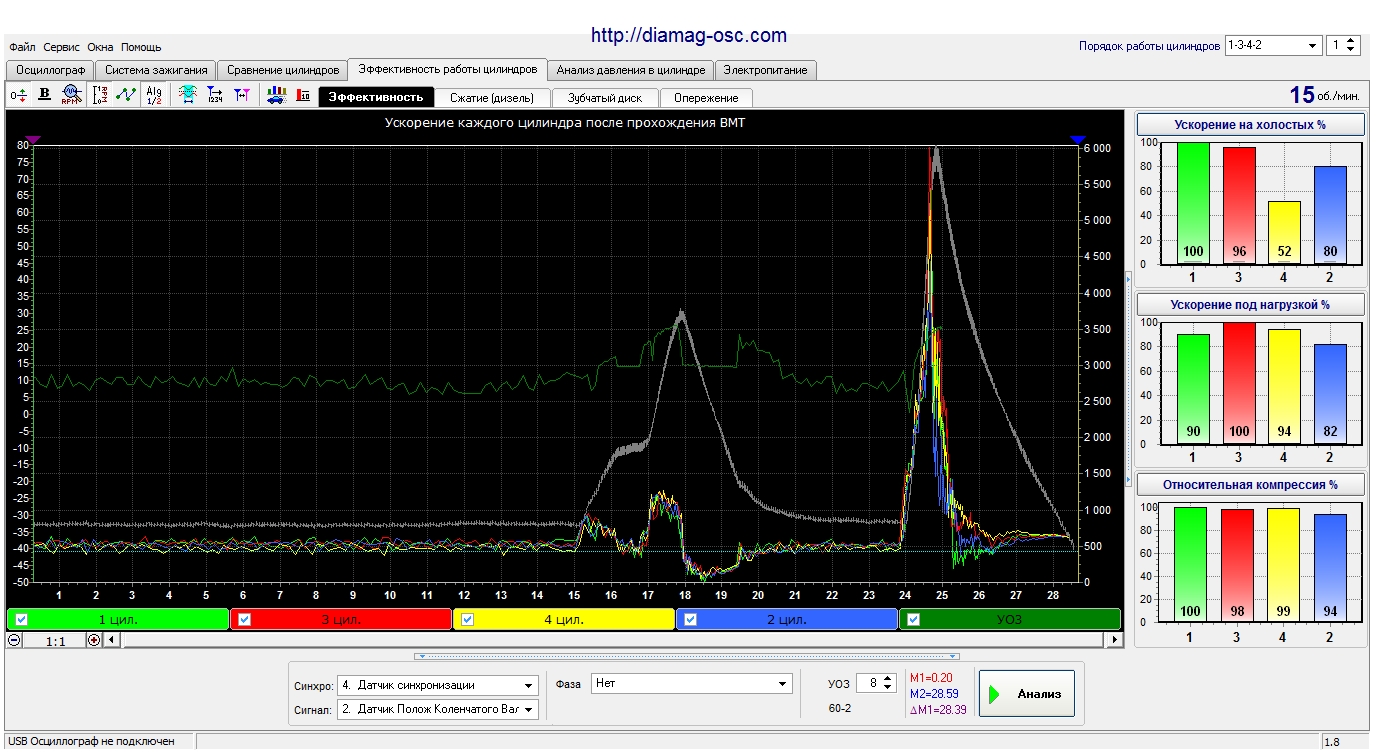
Task: Click the red bar 10 icon
Action: pos(303,95)
